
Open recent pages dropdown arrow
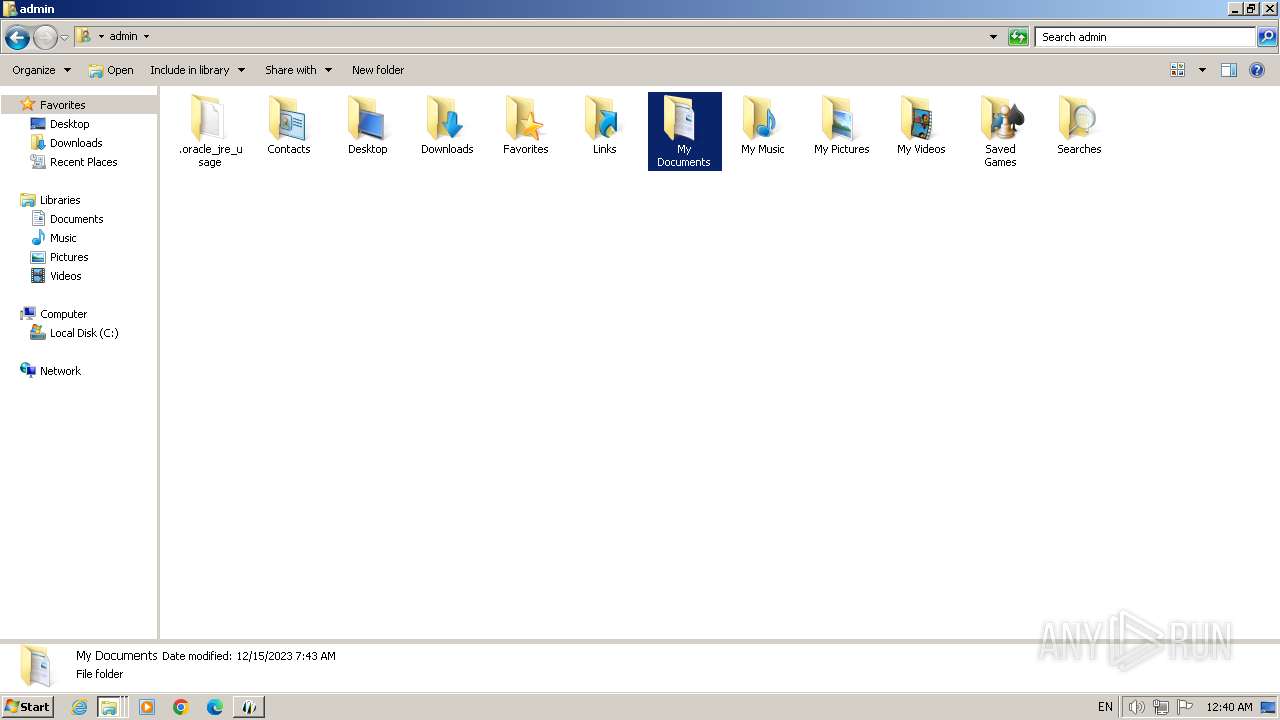click(65, 38)
